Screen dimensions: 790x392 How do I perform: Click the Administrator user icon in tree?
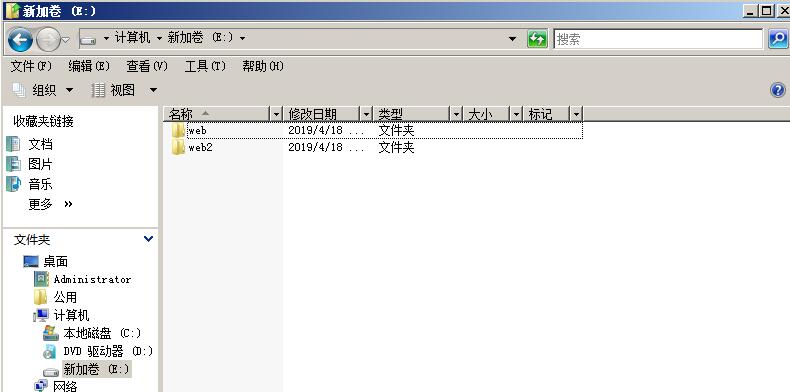(x=41, y=279)
